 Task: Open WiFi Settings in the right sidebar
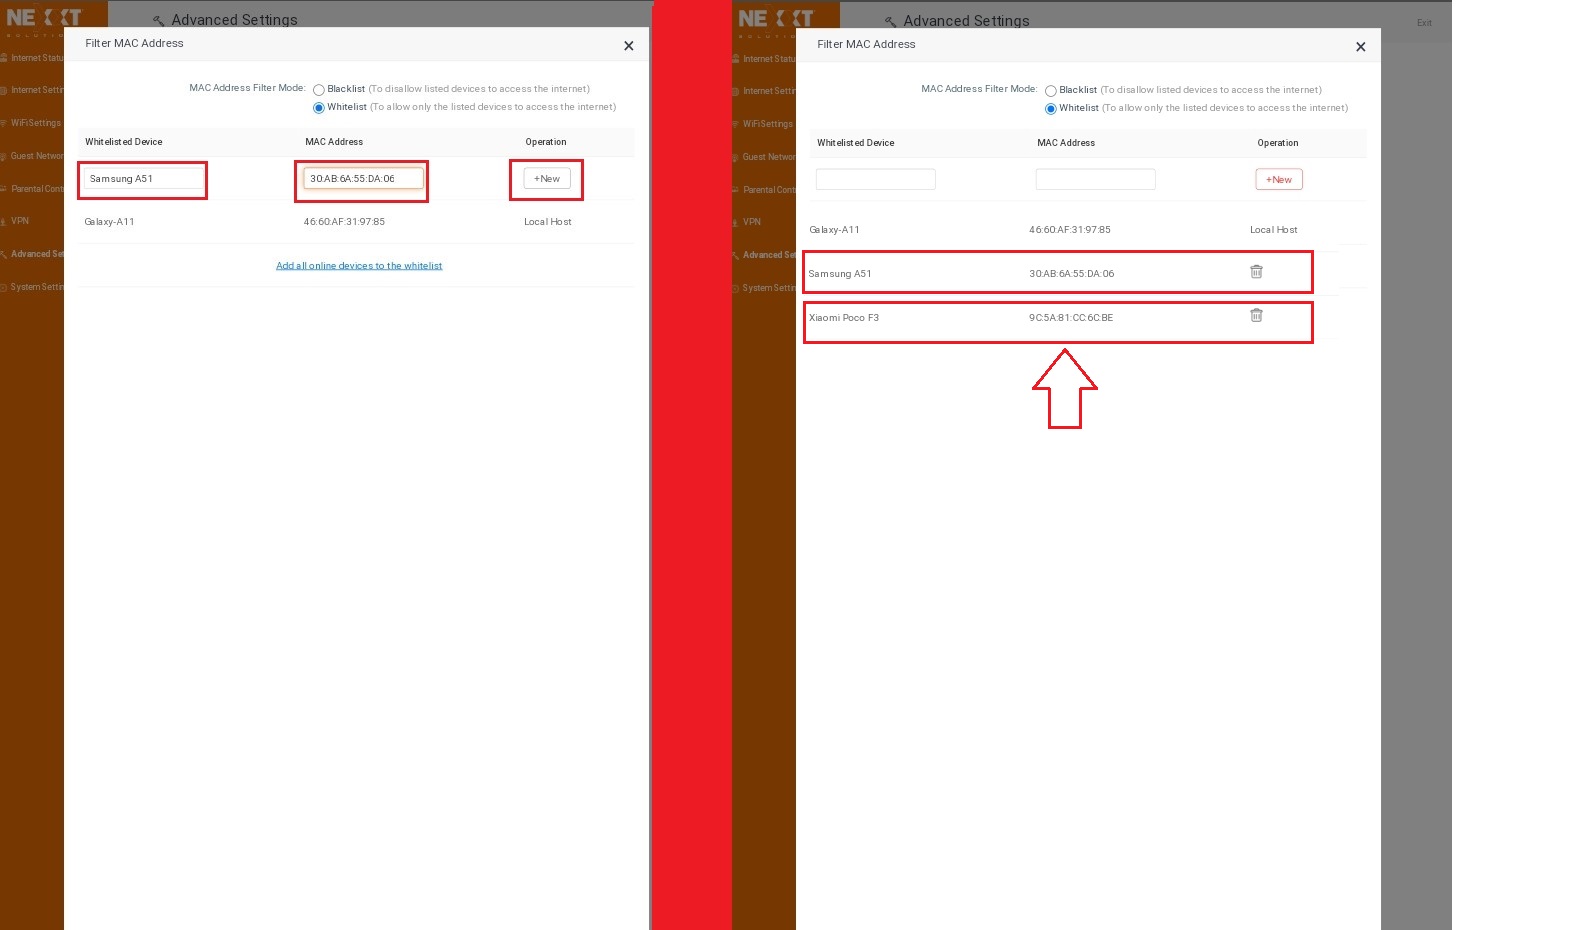[x=767, y=124]
